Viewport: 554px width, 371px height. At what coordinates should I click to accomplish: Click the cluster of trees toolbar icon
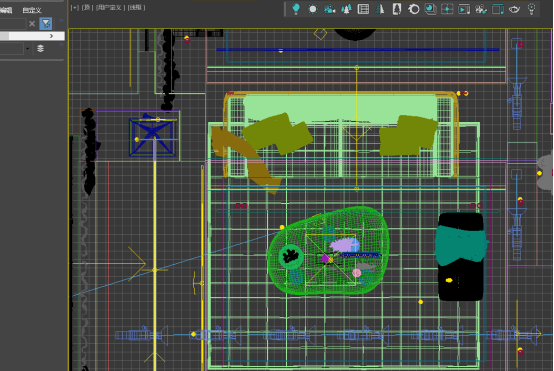click(x=347, y=9)
